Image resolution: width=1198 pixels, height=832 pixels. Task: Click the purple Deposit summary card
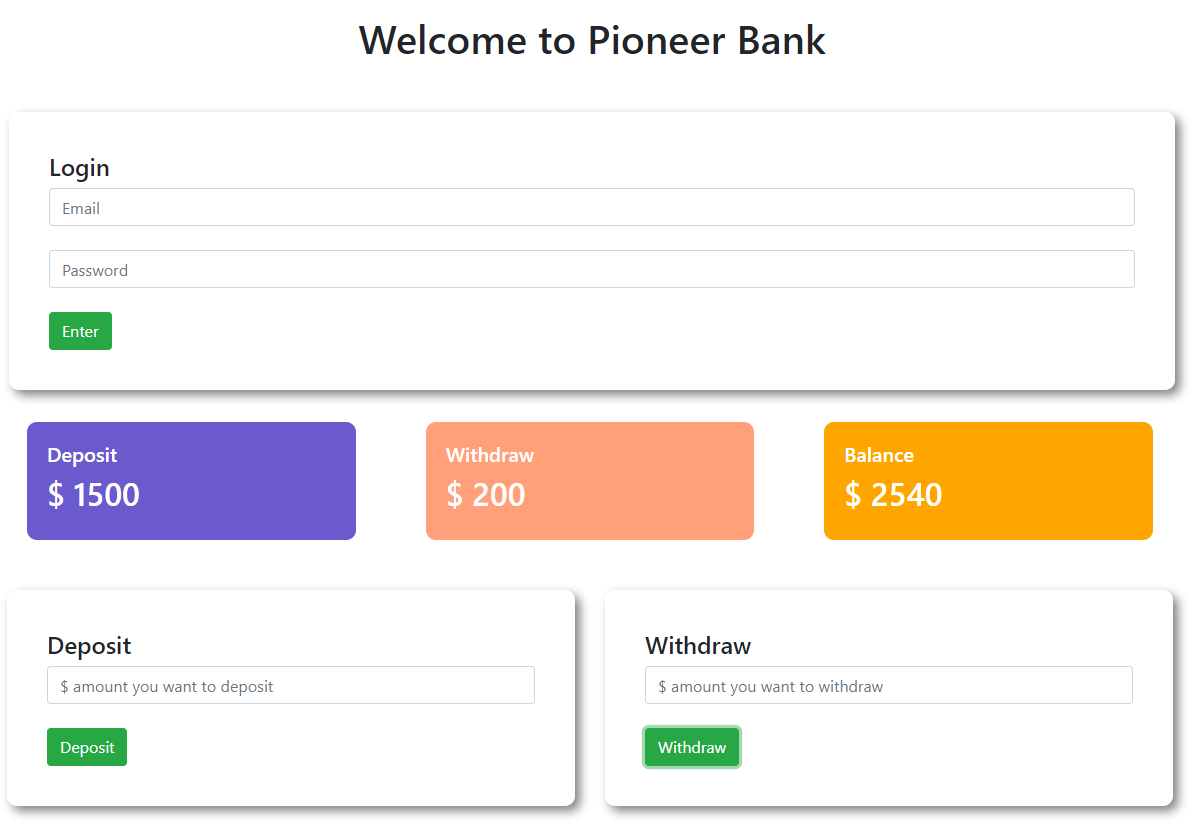[x=191, y=481]
